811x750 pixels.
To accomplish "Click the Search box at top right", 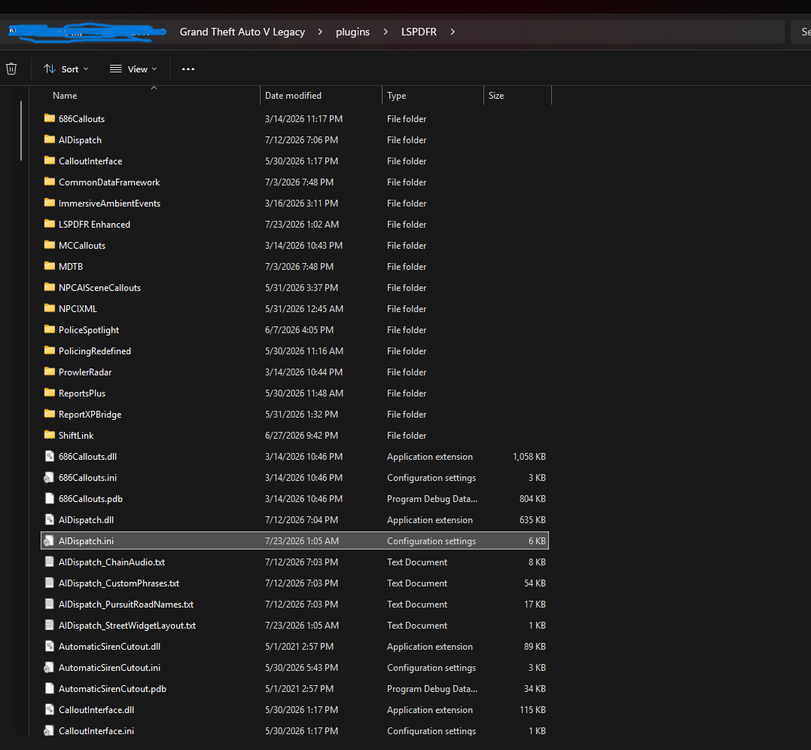I will [x=801, y=32].
